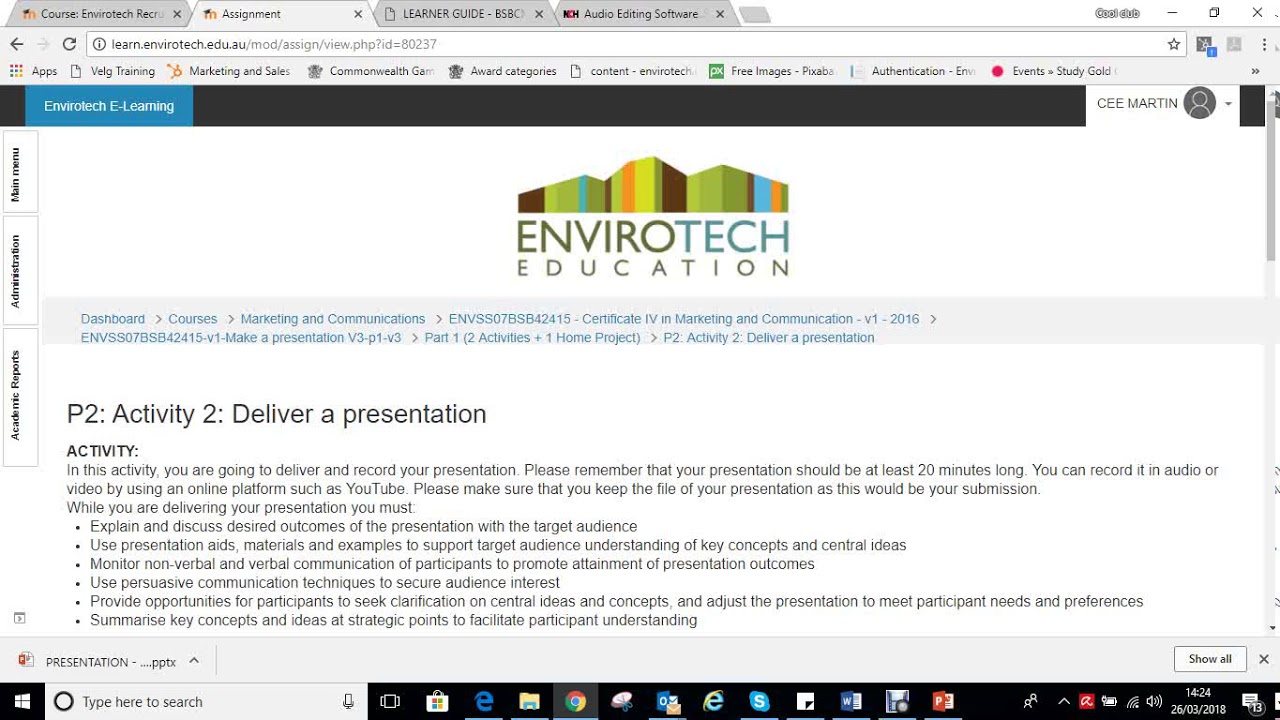This screenshot has height=720, width=1280.
Task: Switch to Chrome on the taskbar
Action: [x=575, y=701]
